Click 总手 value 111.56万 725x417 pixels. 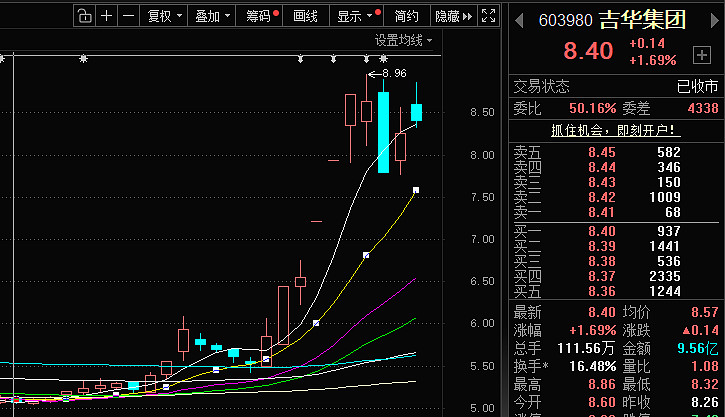click(x=587, y=348)
